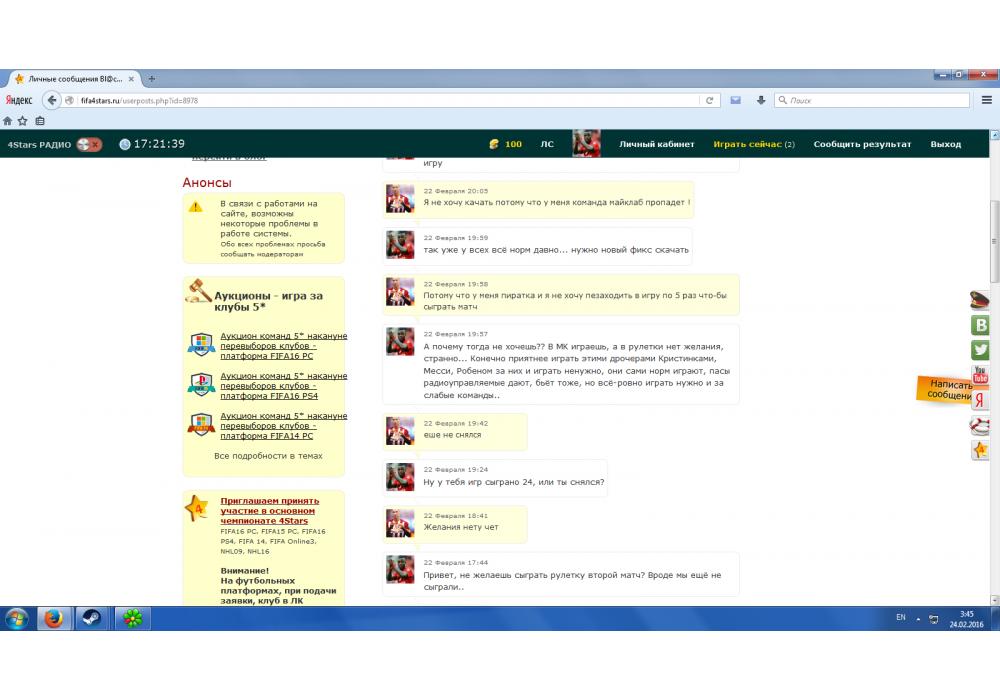Open Сообщить результат
Viewport: 1000px width, 700px height.
tap(862, 144)
